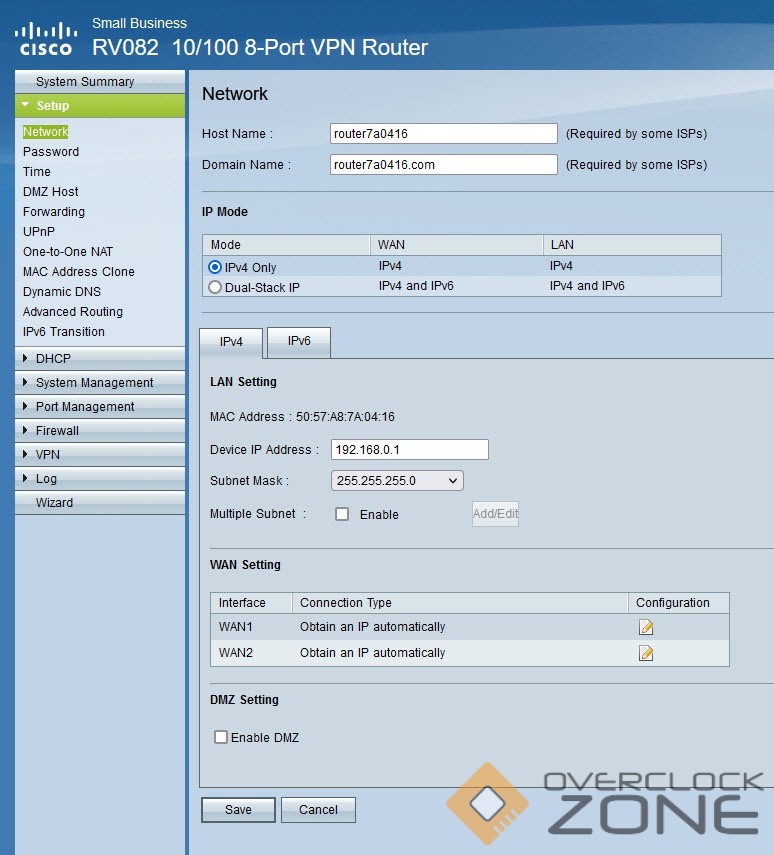
Task: Open the Wizard page
Action: tap(100, 502)
